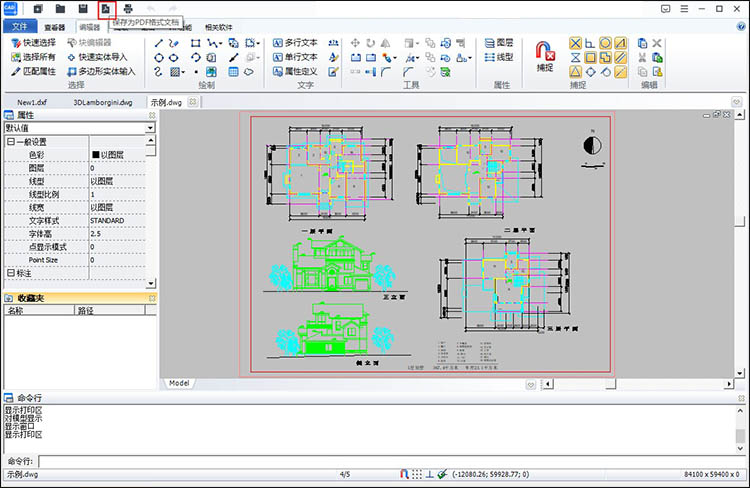750x488 pixels.
Task: Click the Insert image icon in draw group
Action: pos(211,72)
